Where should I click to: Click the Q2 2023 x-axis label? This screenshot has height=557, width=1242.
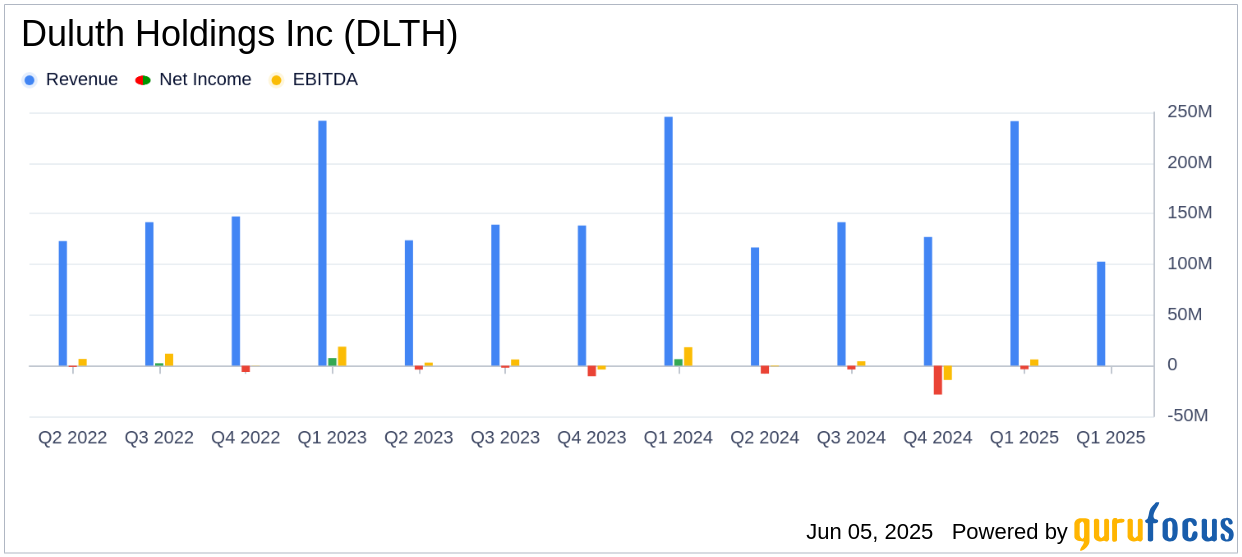click(x=419, y=438)
